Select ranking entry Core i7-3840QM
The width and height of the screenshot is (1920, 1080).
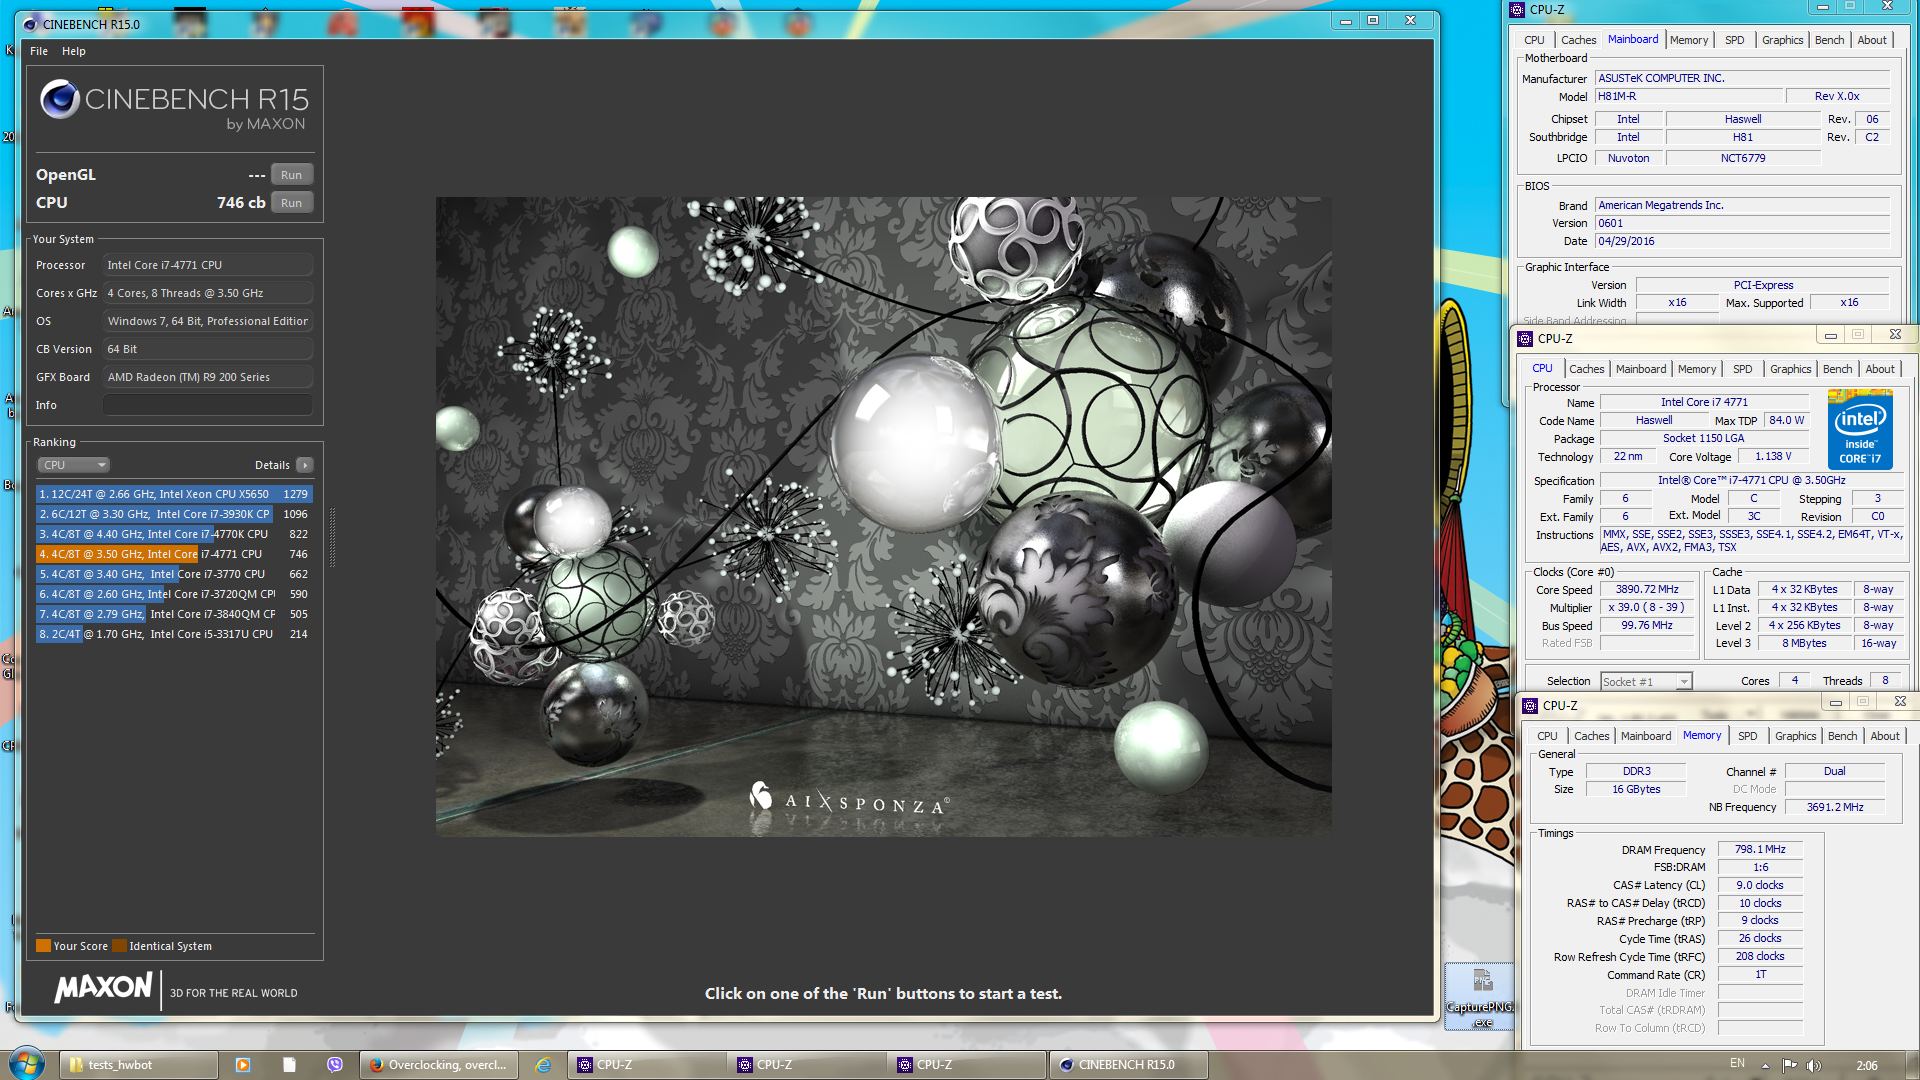coord(174,614)
